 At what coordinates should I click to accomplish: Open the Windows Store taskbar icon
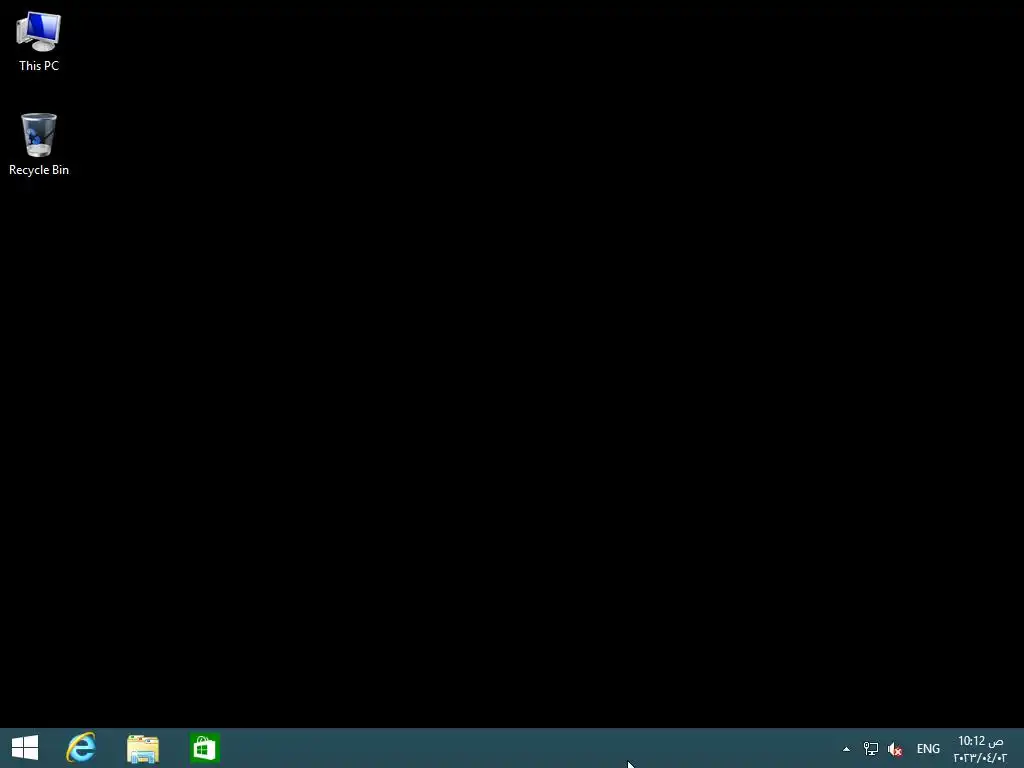tap(204, 748)
